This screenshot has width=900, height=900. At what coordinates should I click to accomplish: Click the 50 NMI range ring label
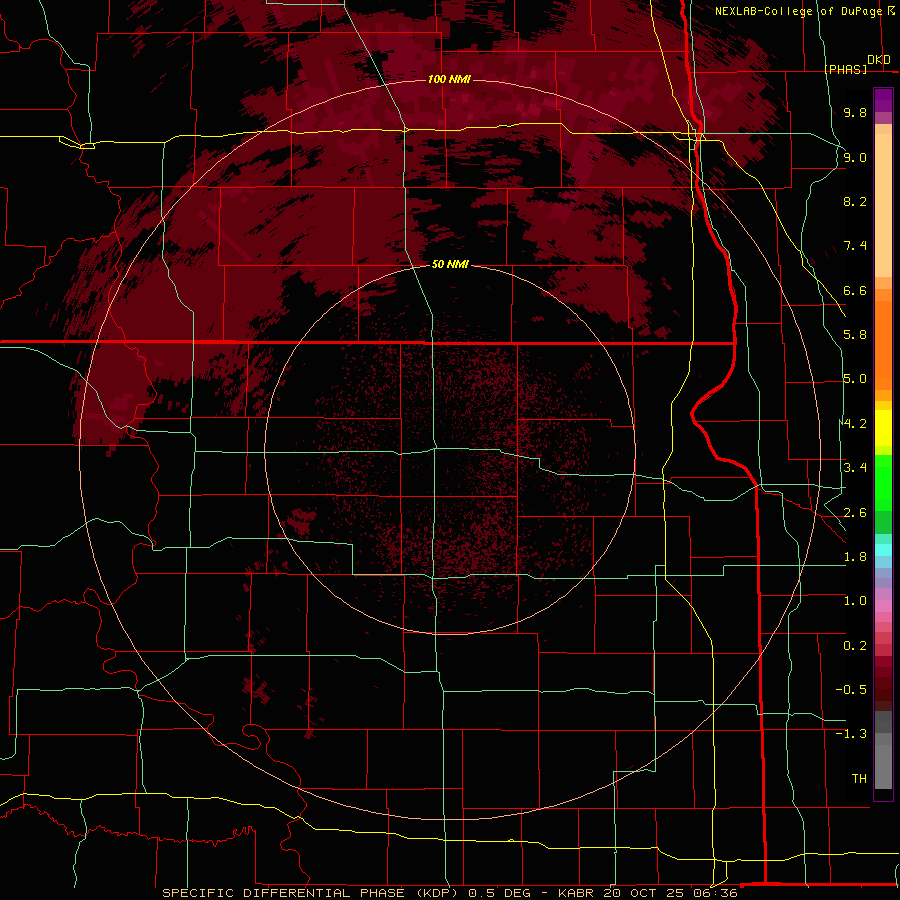(450, 264)
